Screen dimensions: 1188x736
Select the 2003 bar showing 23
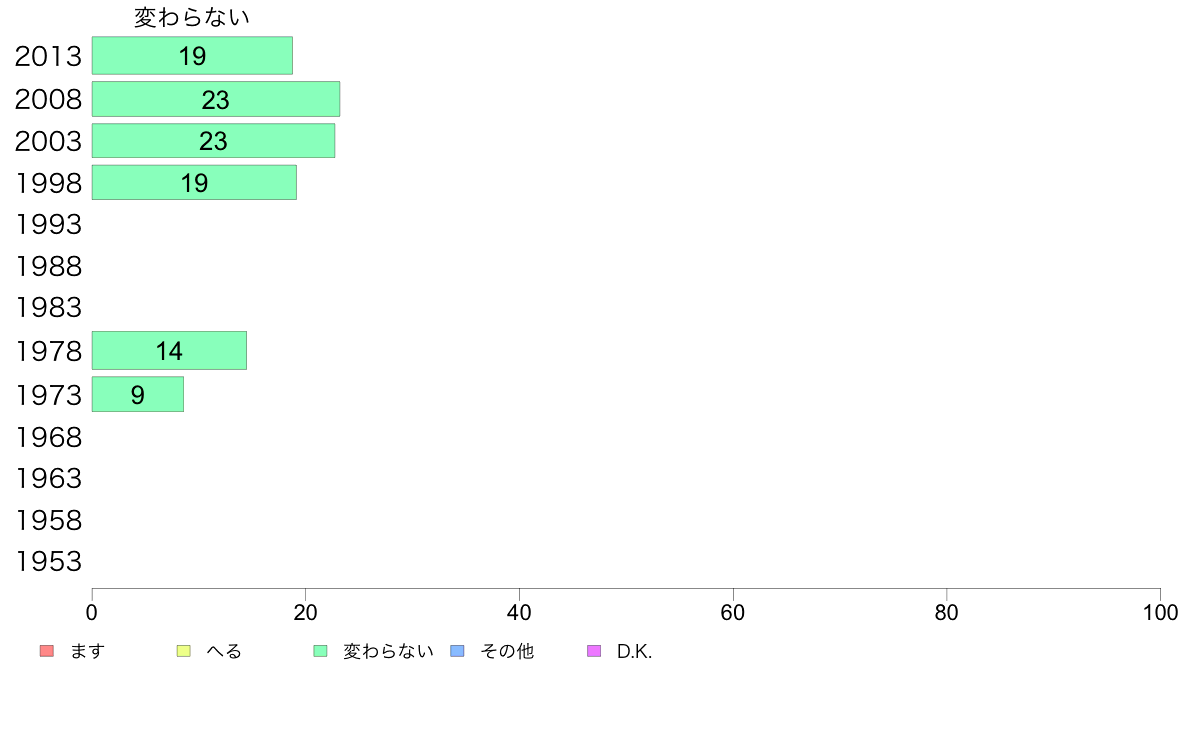[x=214, y=141]
